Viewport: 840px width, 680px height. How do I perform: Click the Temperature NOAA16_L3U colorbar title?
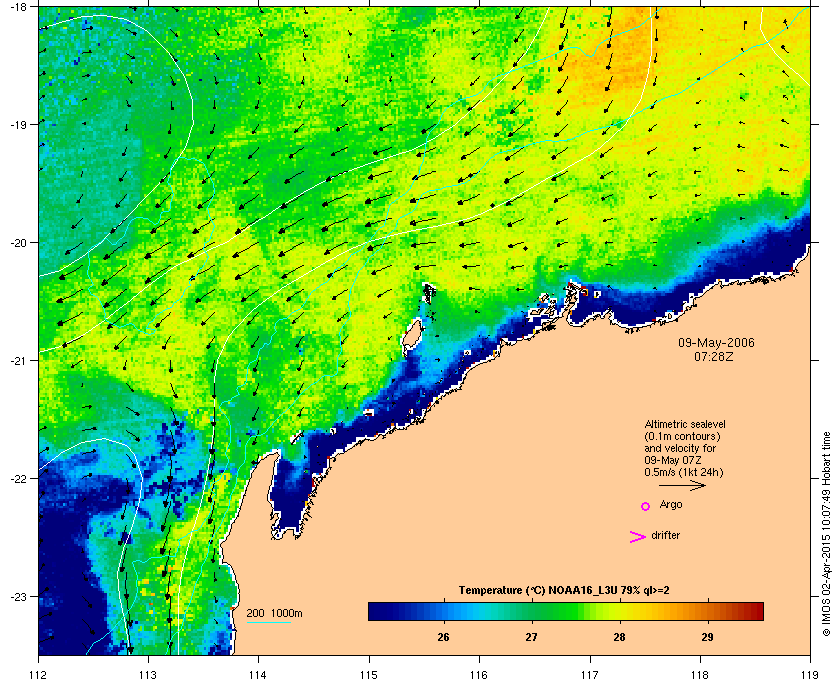tap(564, 591)
